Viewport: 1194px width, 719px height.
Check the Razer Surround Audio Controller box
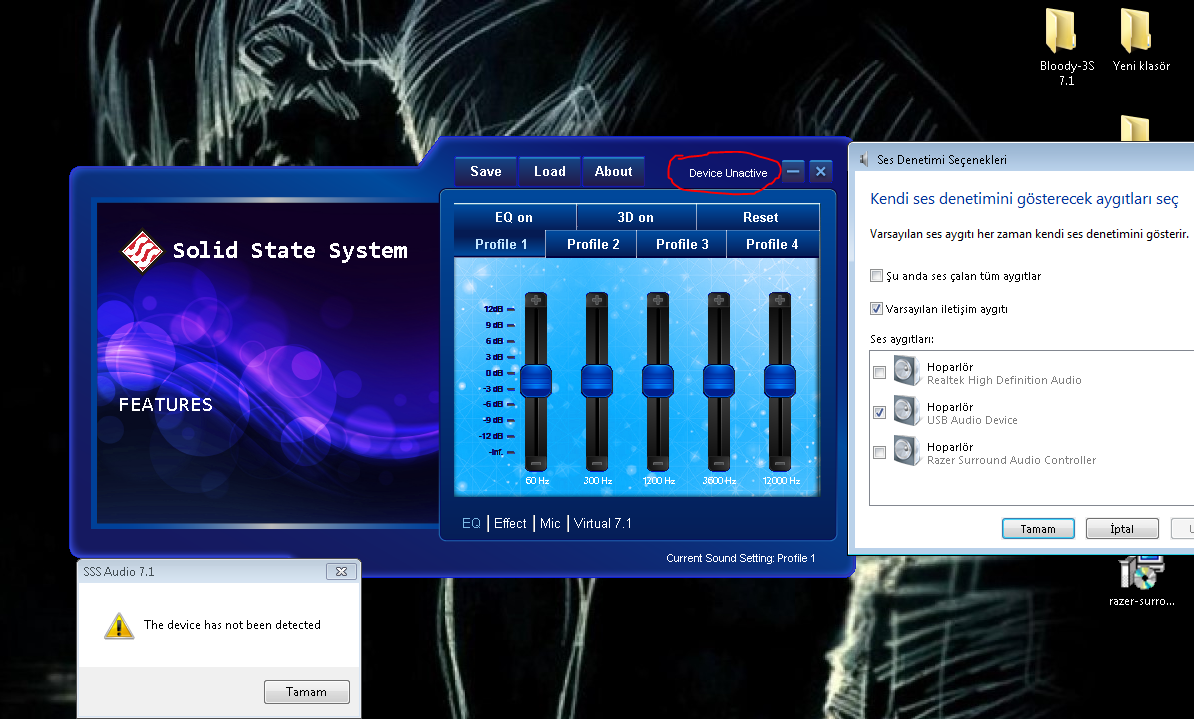pos(880,452)
